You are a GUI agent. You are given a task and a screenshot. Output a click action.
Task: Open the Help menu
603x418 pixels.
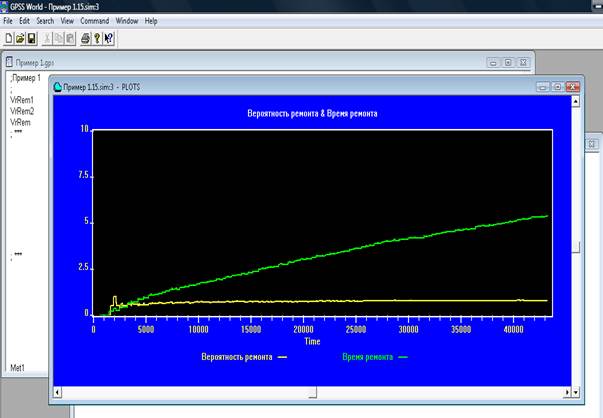(x=151, y=21)
